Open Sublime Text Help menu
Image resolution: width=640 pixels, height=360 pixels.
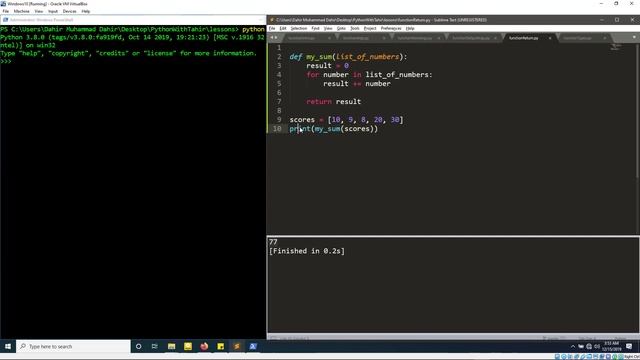tap(410, 29)
